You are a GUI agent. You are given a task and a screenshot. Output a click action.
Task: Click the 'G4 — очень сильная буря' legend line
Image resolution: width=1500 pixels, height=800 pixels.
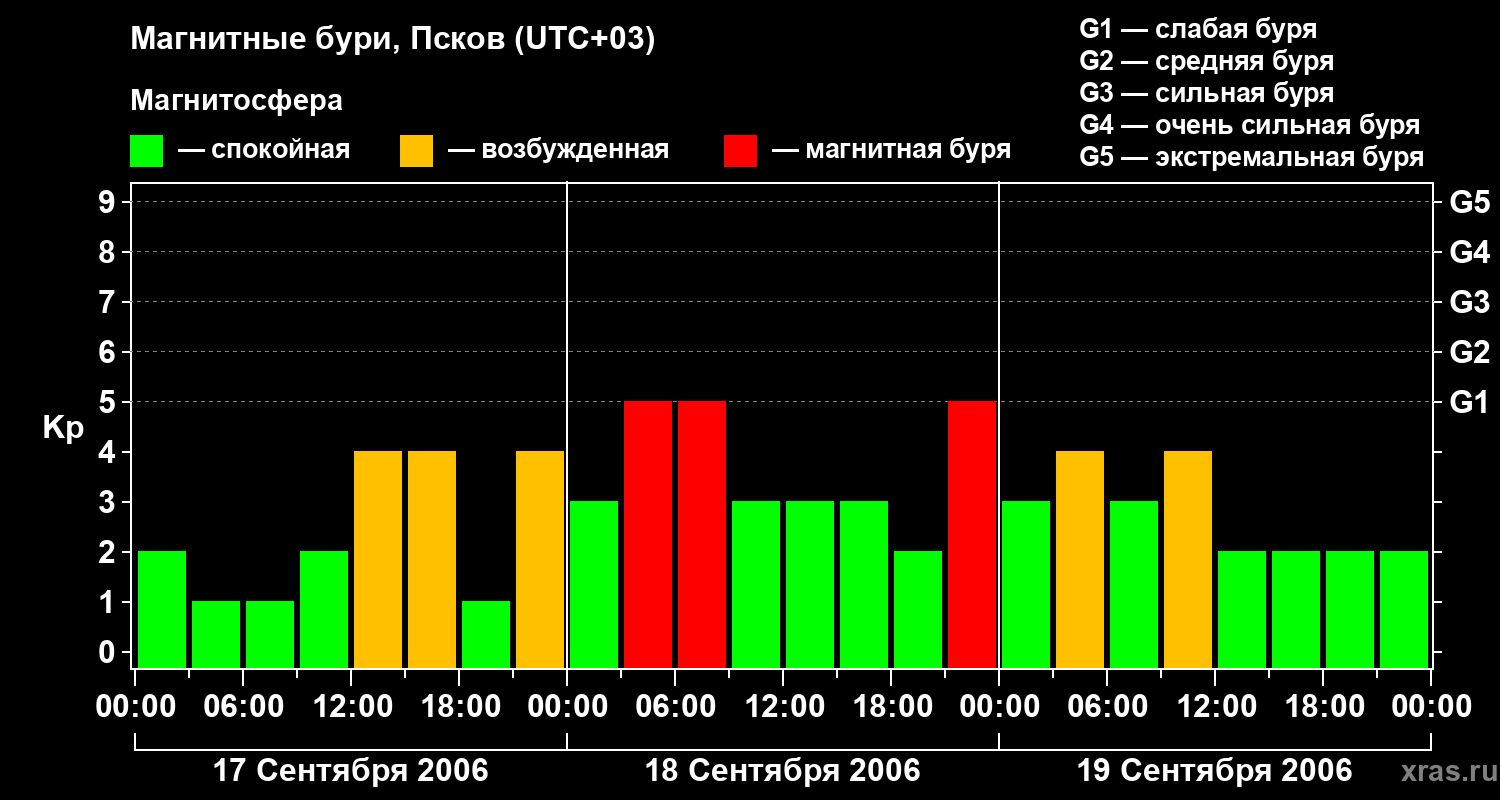[1249, 125]
